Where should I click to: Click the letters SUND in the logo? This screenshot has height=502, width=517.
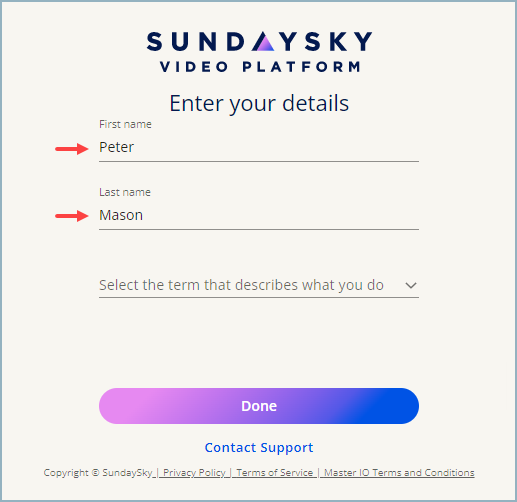pos(196,42)
